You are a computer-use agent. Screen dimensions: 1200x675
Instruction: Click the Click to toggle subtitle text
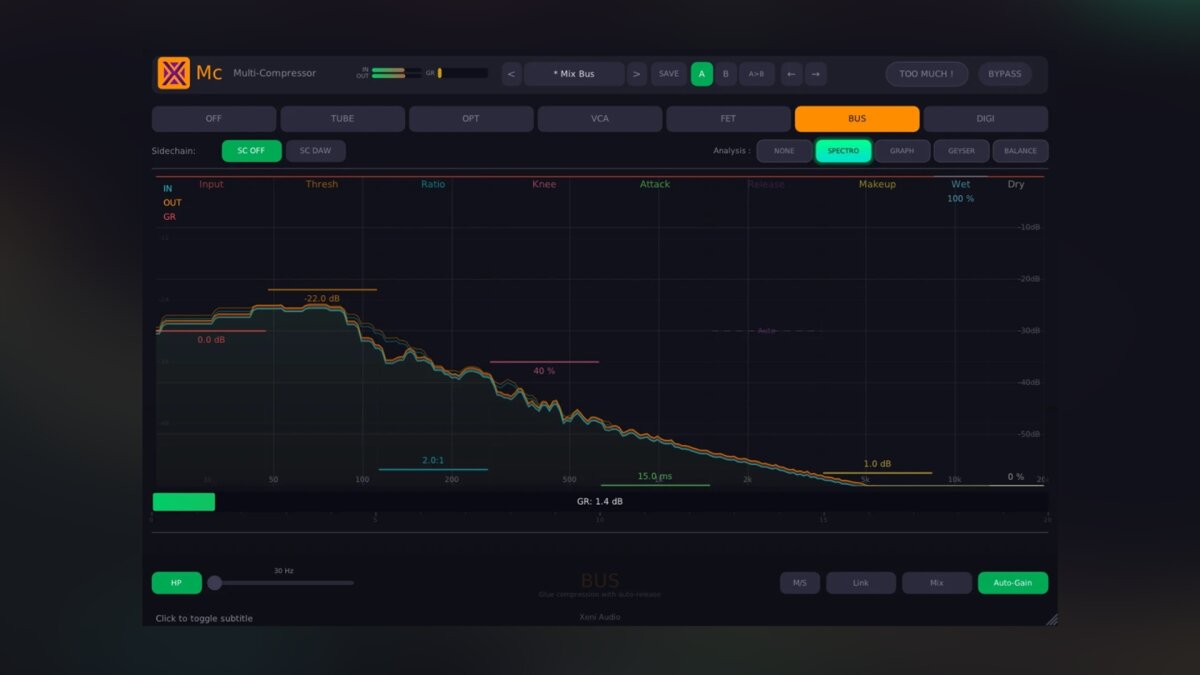pyautogui.click(x=204, y=618)
